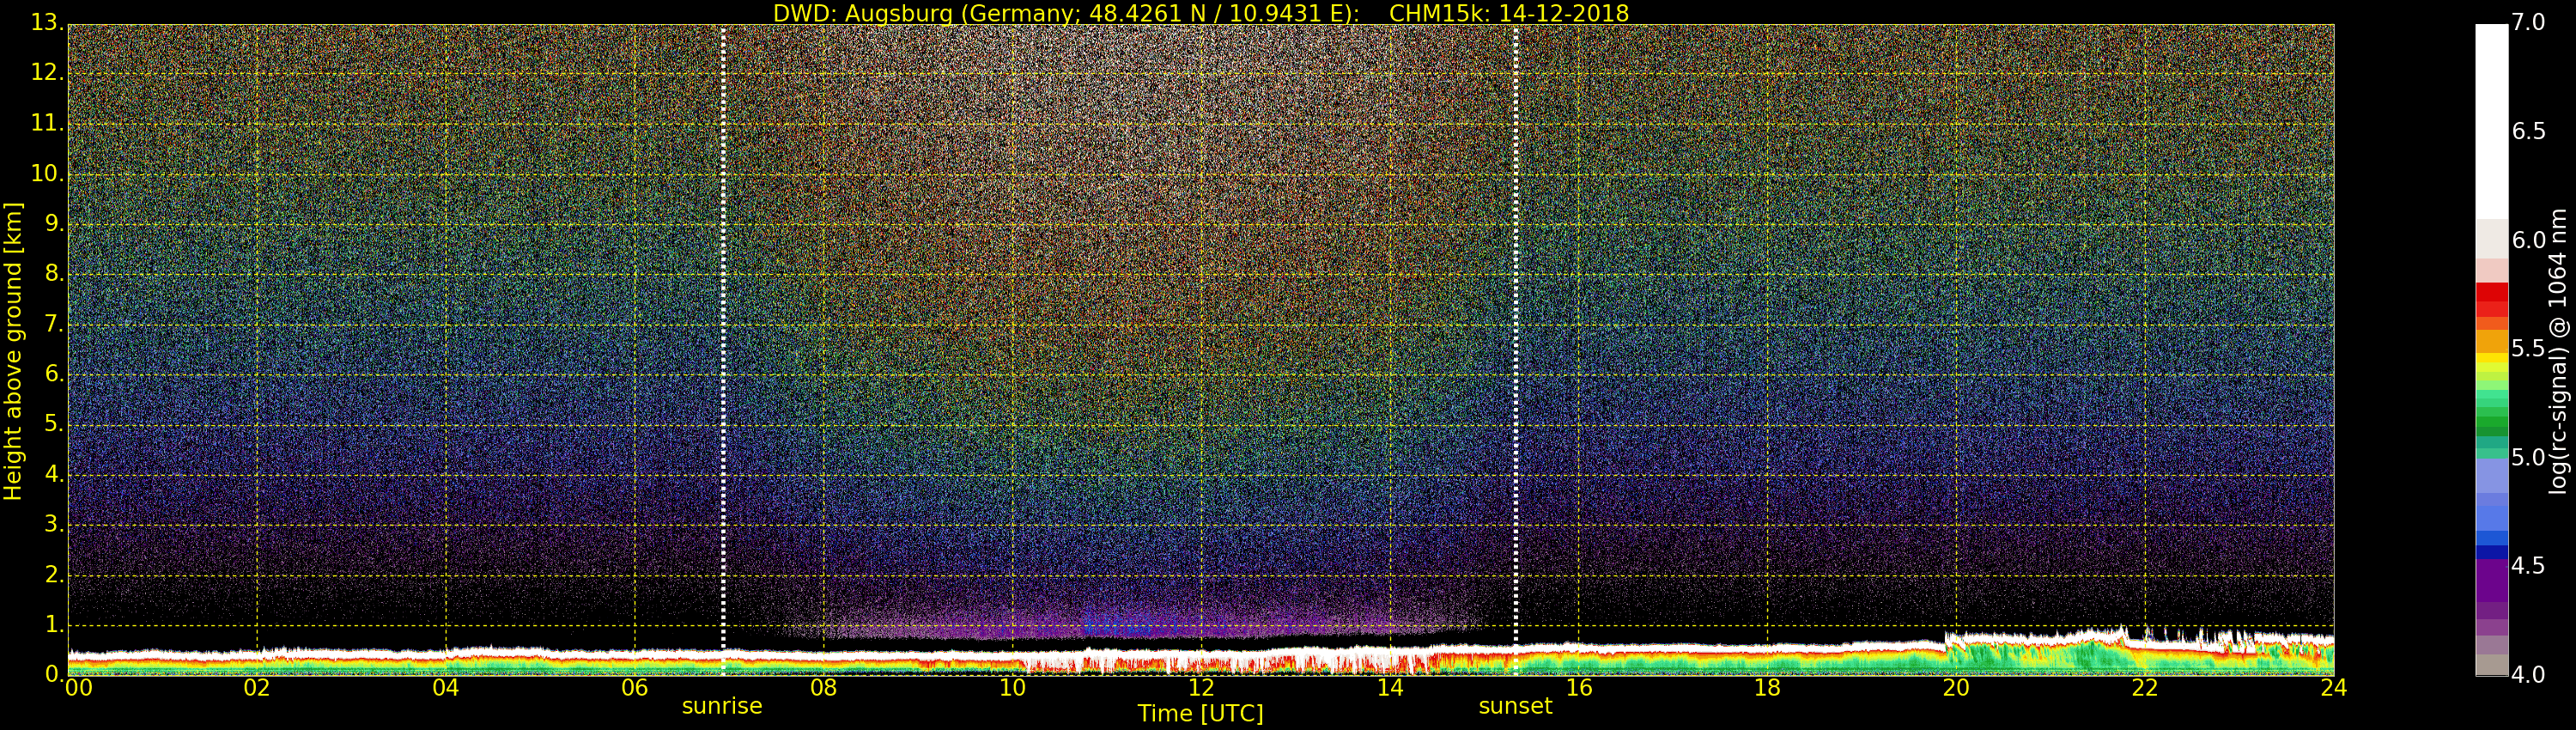Click the white dotted sunset line
This screenshot has height=730, width=2576.
pos(1516,300)
